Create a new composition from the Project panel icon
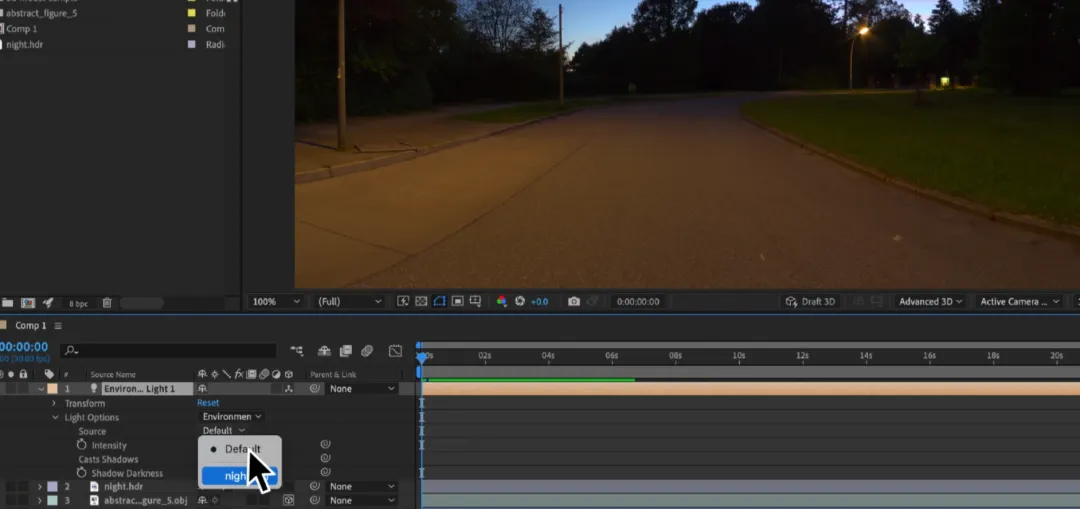Image resolution: width=1080 pixels, height=509 pixels. tap(28, 302)
